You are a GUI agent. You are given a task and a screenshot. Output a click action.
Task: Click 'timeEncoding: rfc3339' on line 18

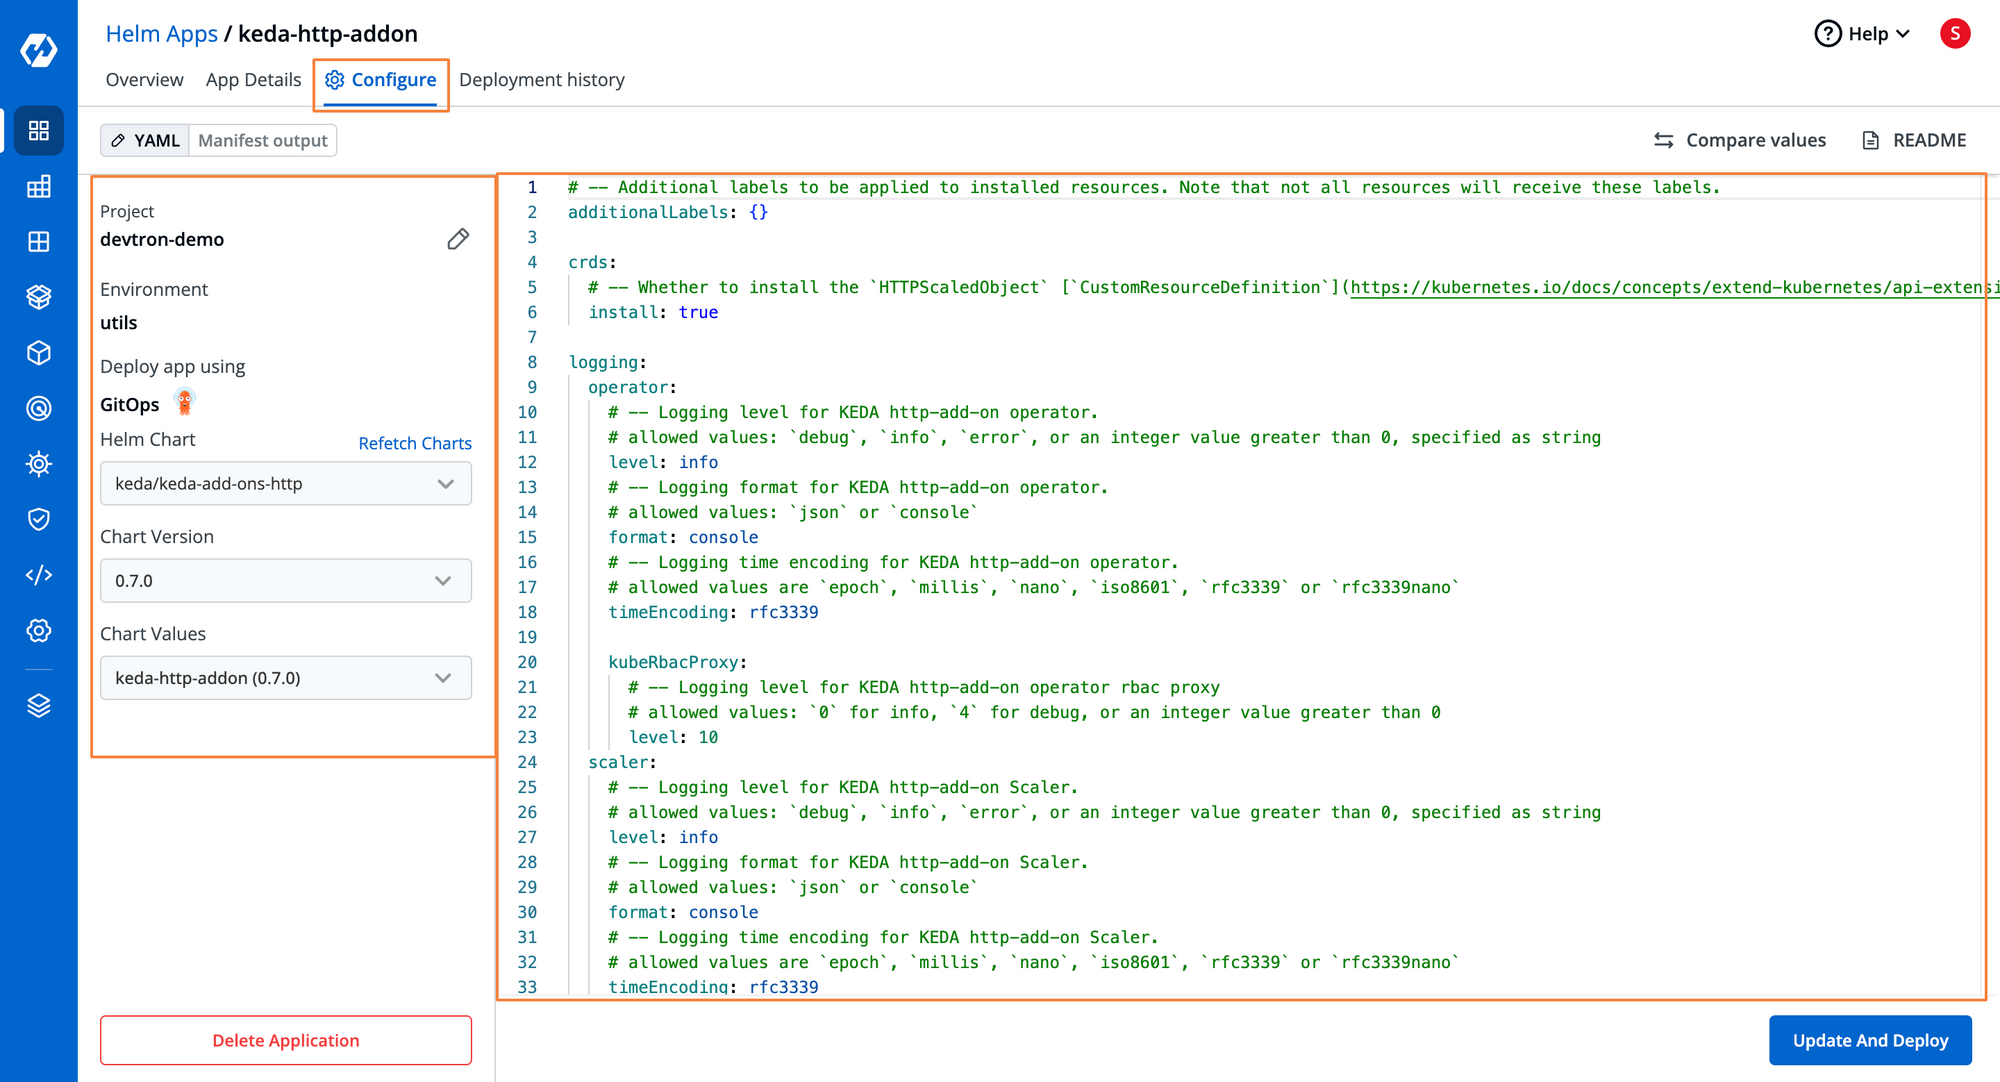pyautogui.click(x=713, y=613)
